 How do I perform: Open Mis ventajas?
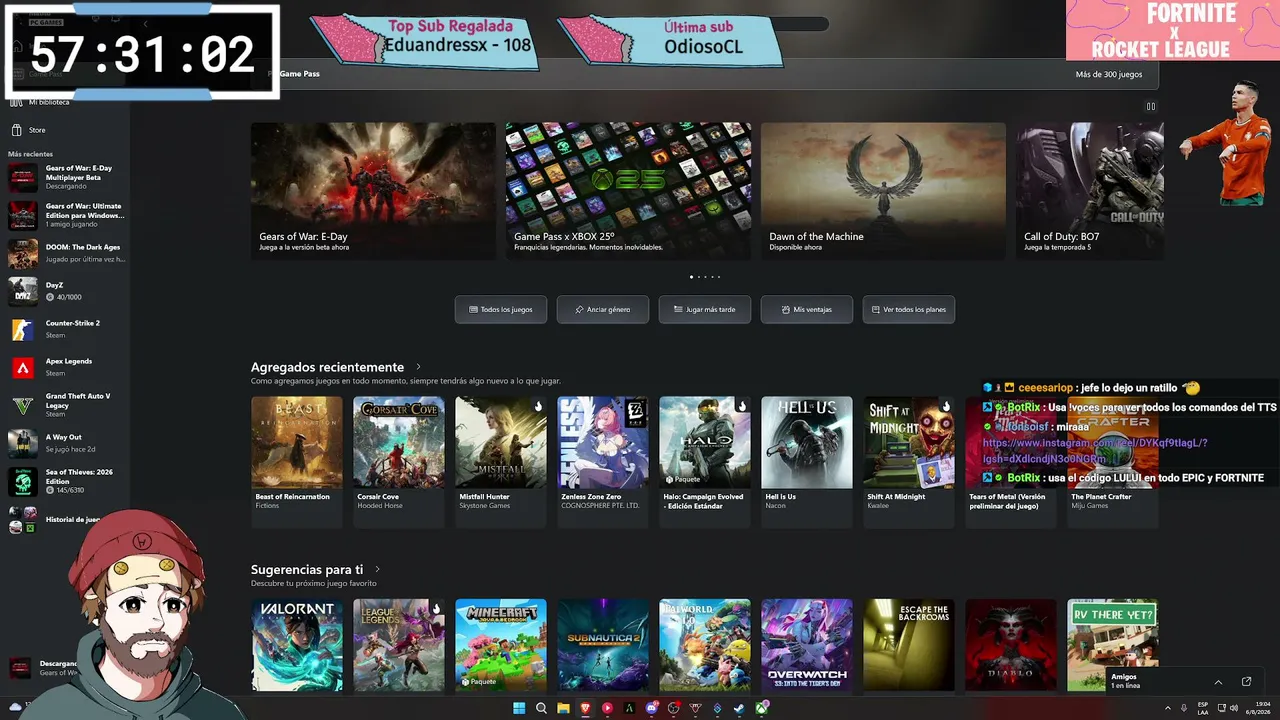pyautogui.click(x=807, y=310)
